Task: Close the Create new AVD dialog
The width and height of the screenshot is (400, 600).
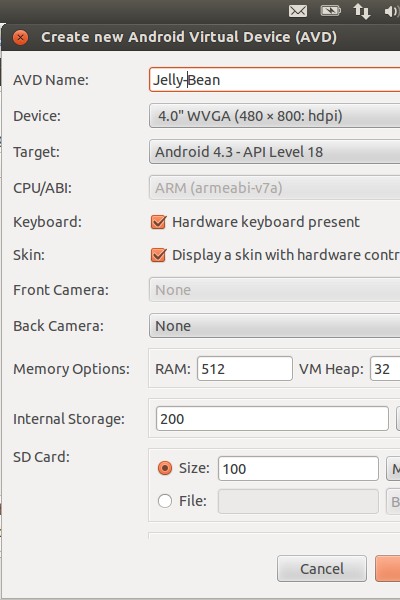Action: [x=20, y=38]
